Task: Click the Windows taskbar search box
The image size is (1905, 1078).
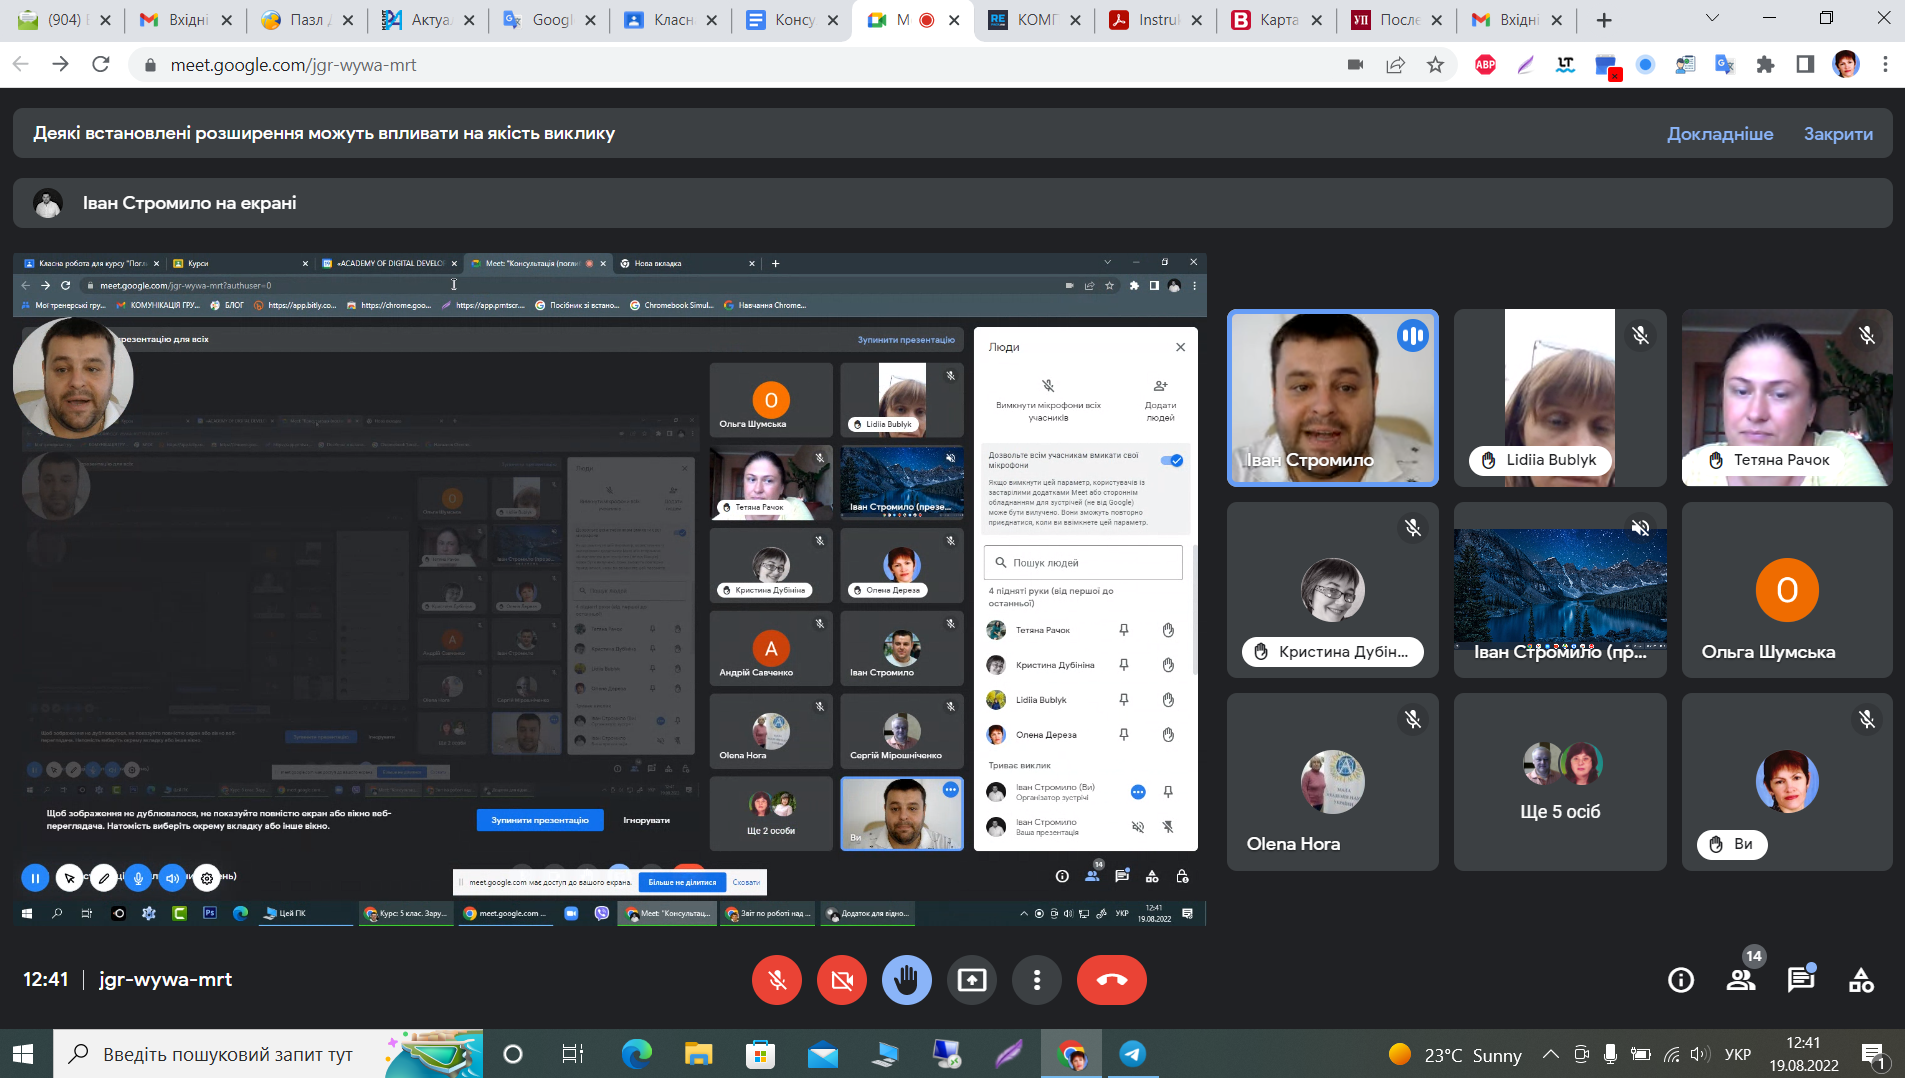Action: point(268,1054)
